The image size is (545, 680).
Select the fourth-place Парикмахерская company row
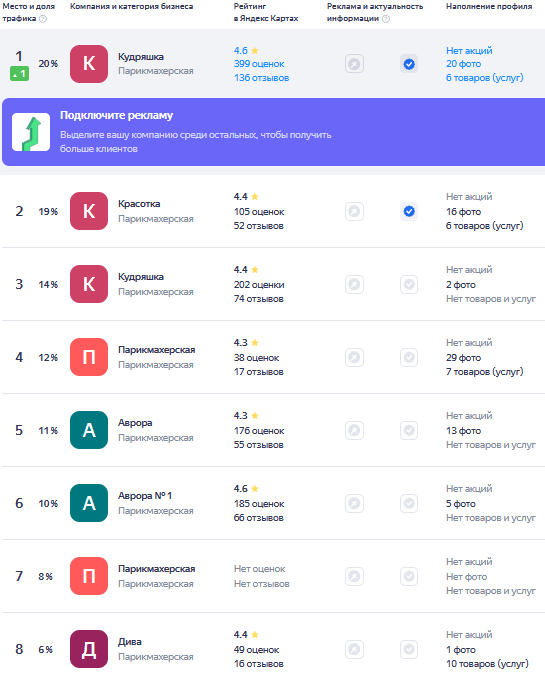tap(272, 357)
